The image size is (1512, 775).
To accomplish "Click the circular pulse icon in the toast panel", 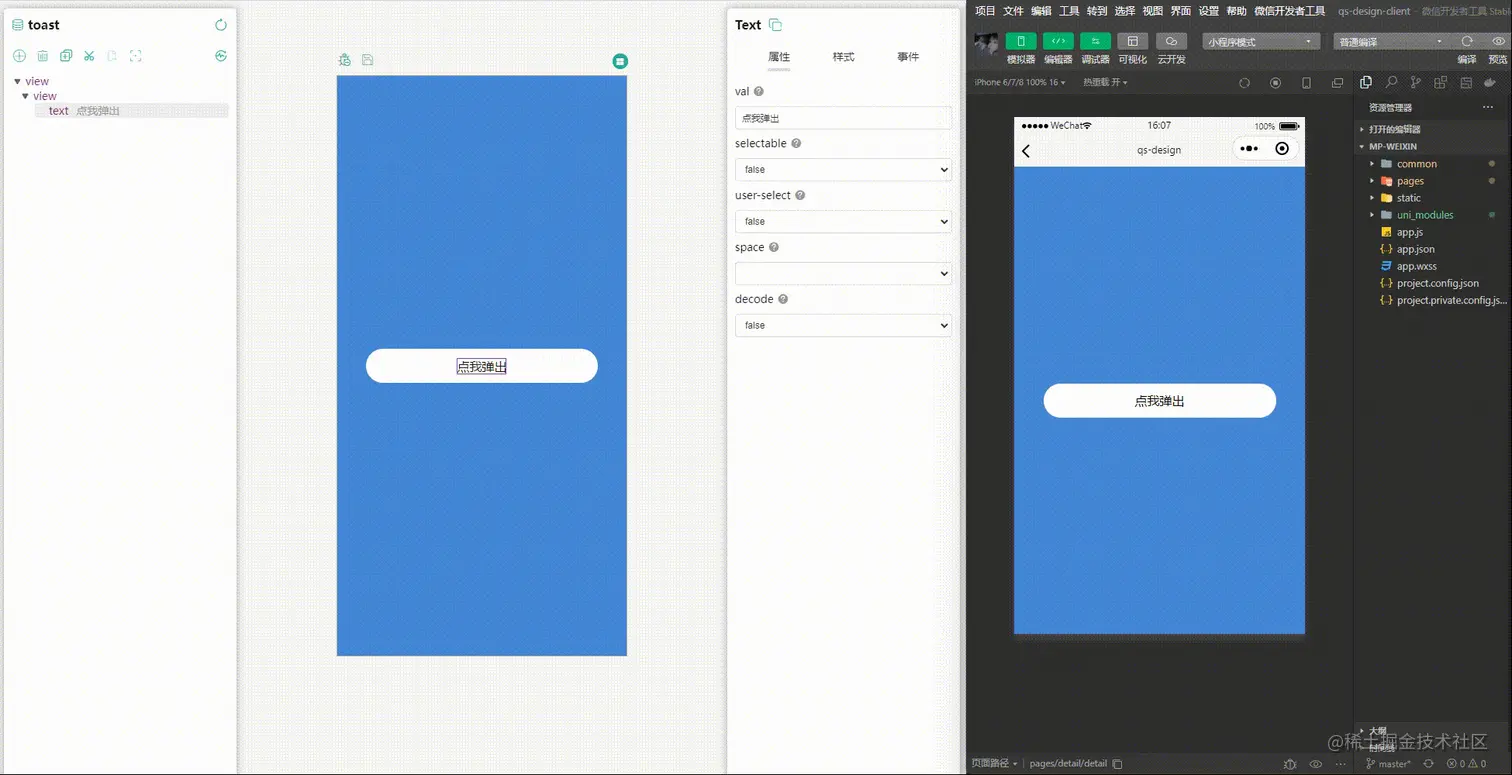I will click(x=221, y=56).
